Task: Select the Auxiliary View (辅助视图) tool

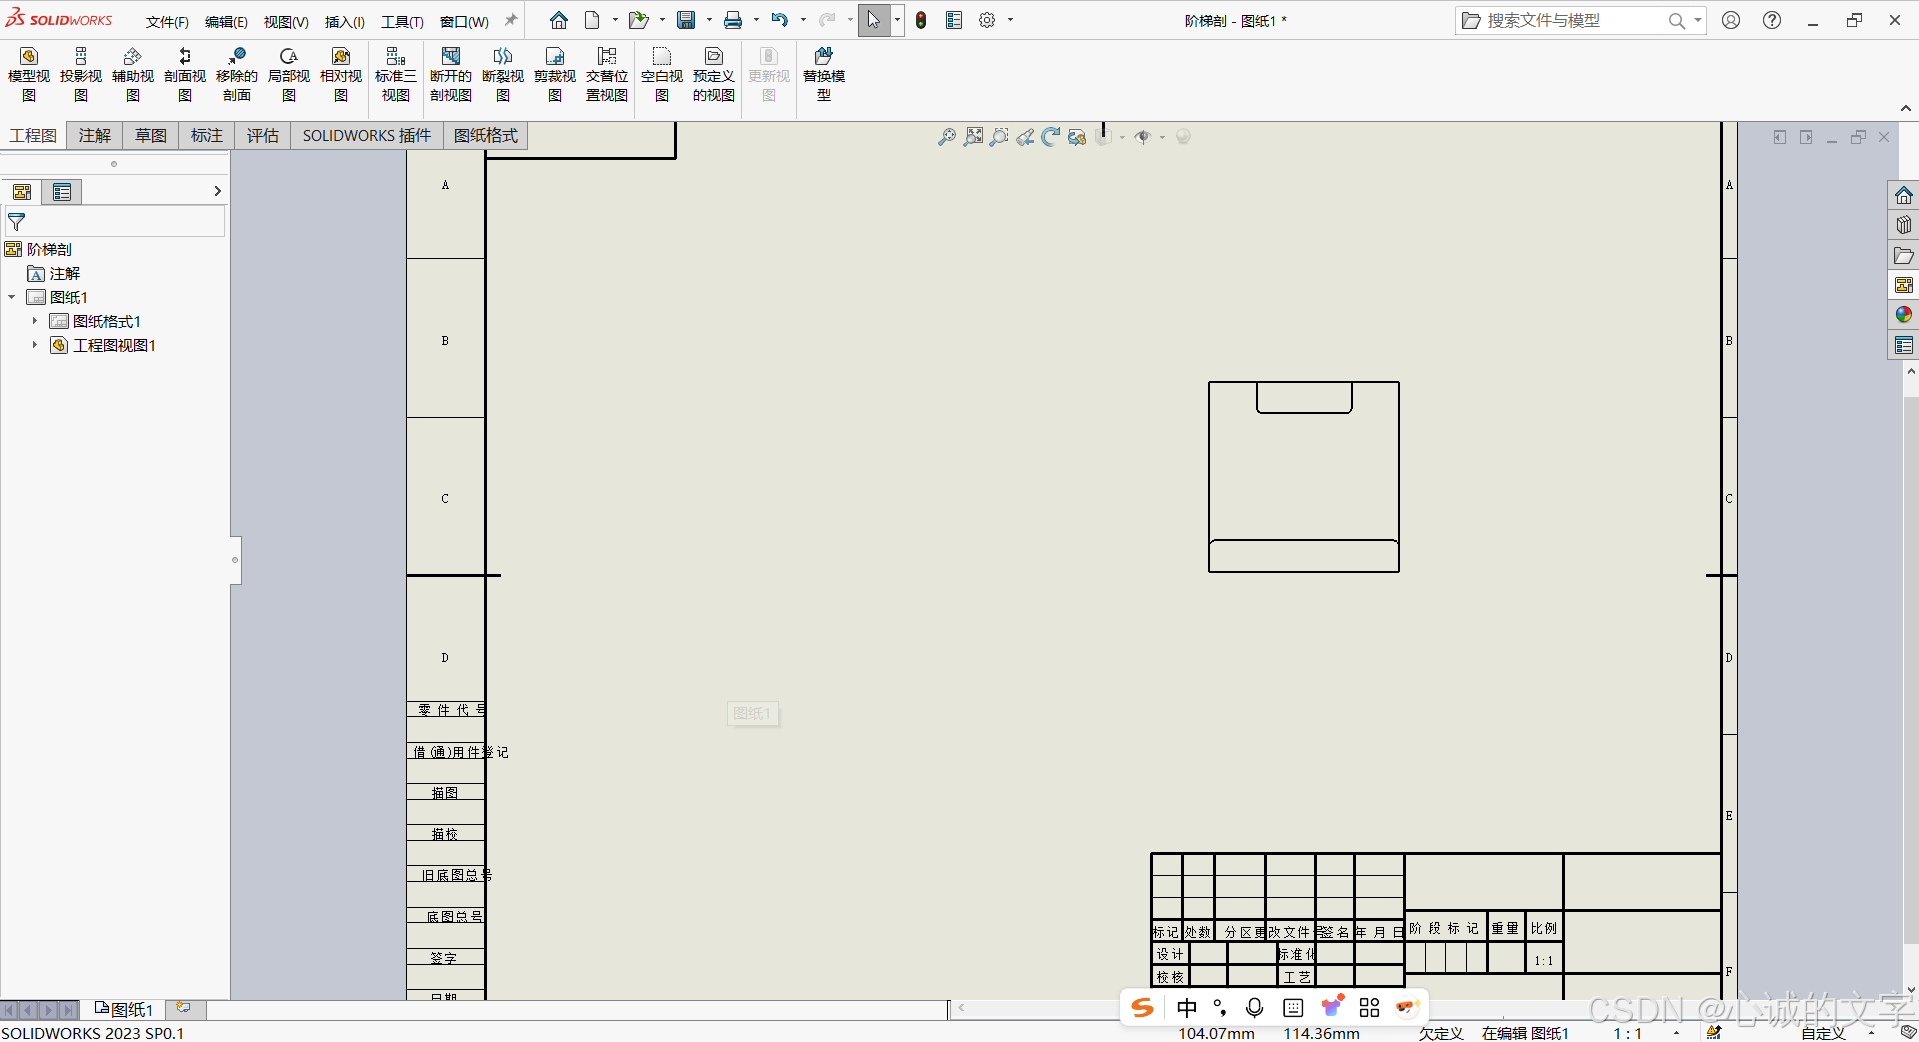Action: [133, 74]
